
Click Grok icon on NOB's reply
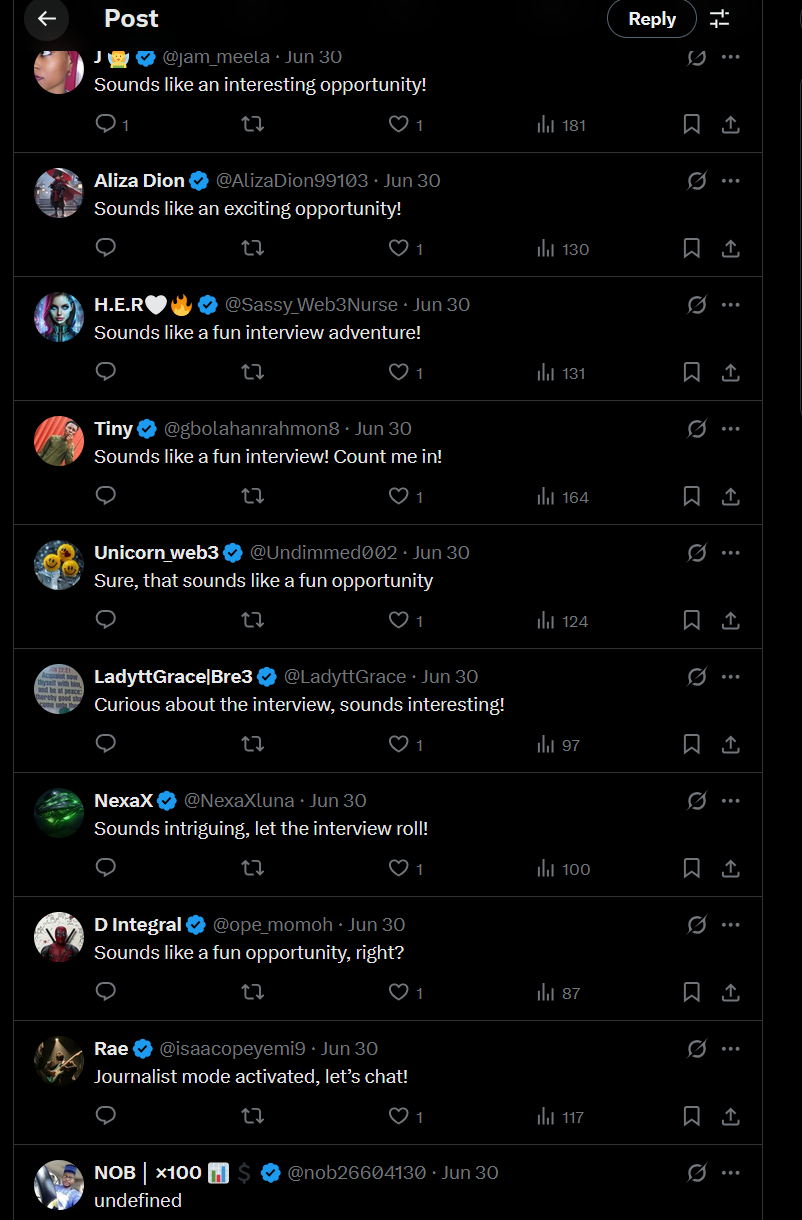pos(697,1172)
